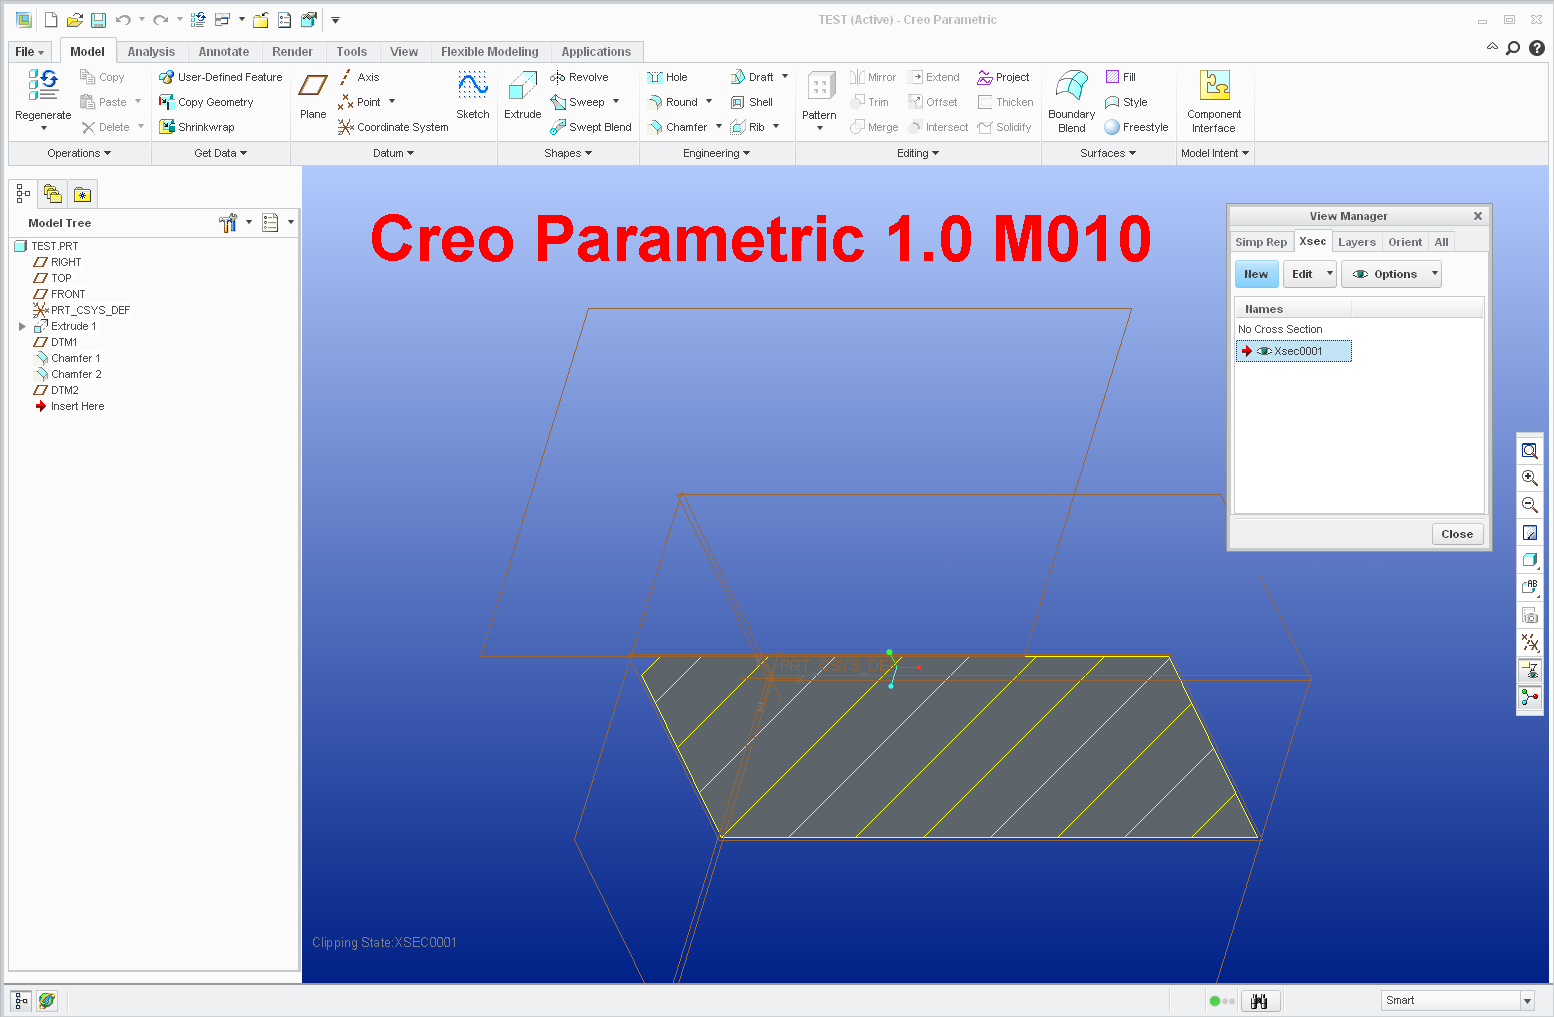Click the Refit zoom icon
This screenshot has height=1017, width=1554.
pos(1530,451)
